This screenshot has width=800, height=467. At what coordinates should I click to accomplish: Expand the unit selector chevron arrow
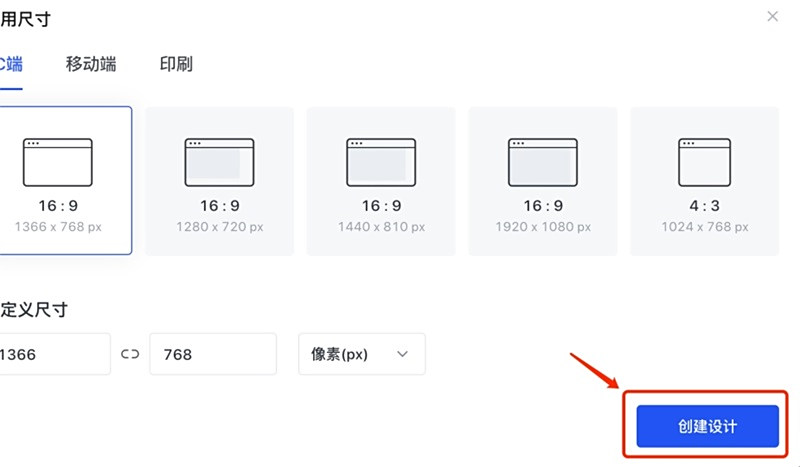(403, 354)
